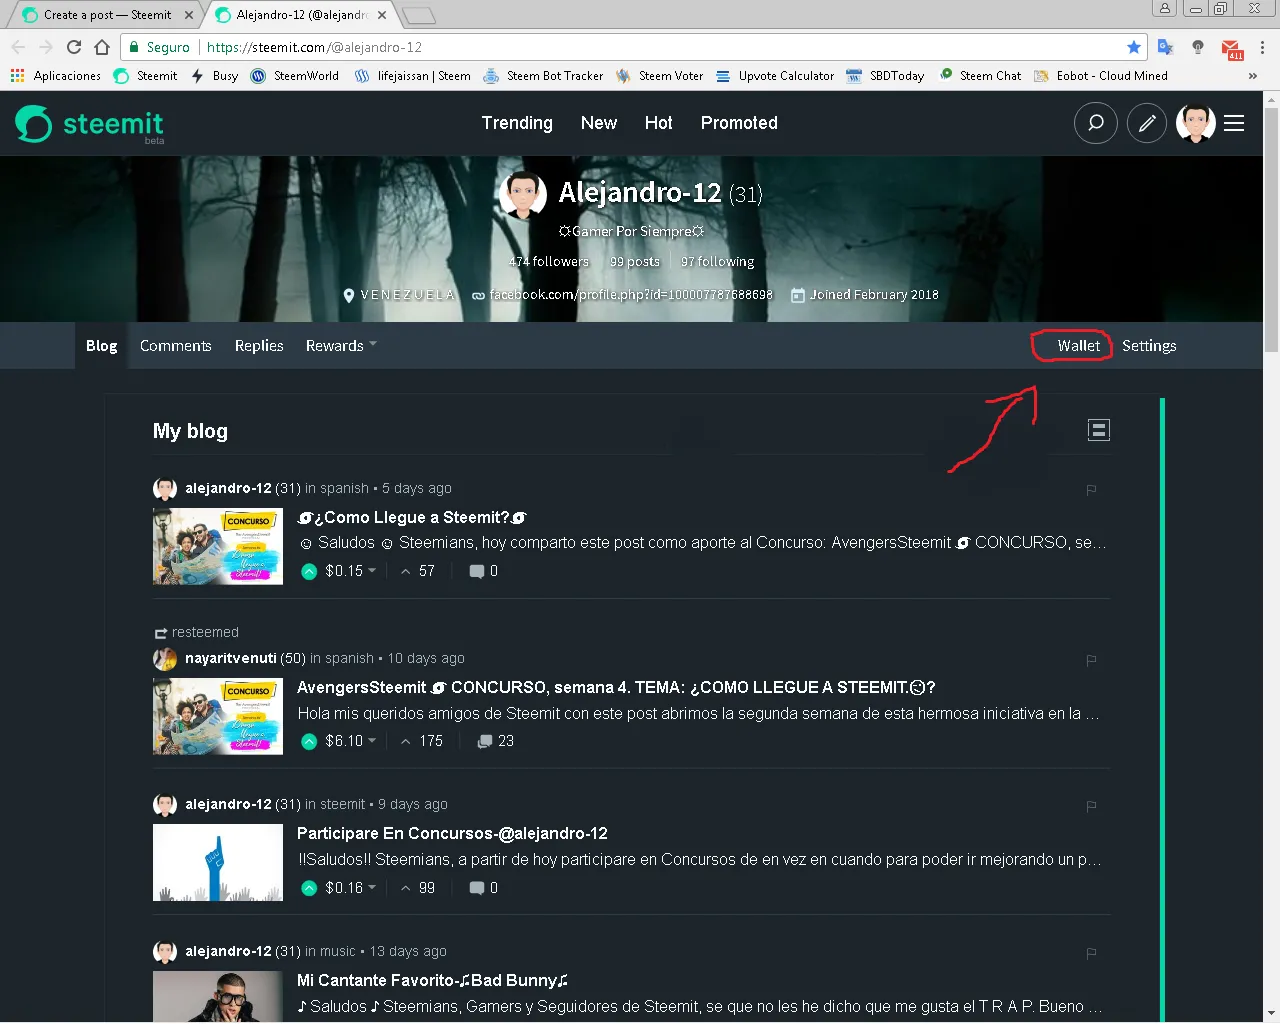Open Steem Chat bookmark
This screenshot has width=1280, height=1024.
click(x=981, y=76)
